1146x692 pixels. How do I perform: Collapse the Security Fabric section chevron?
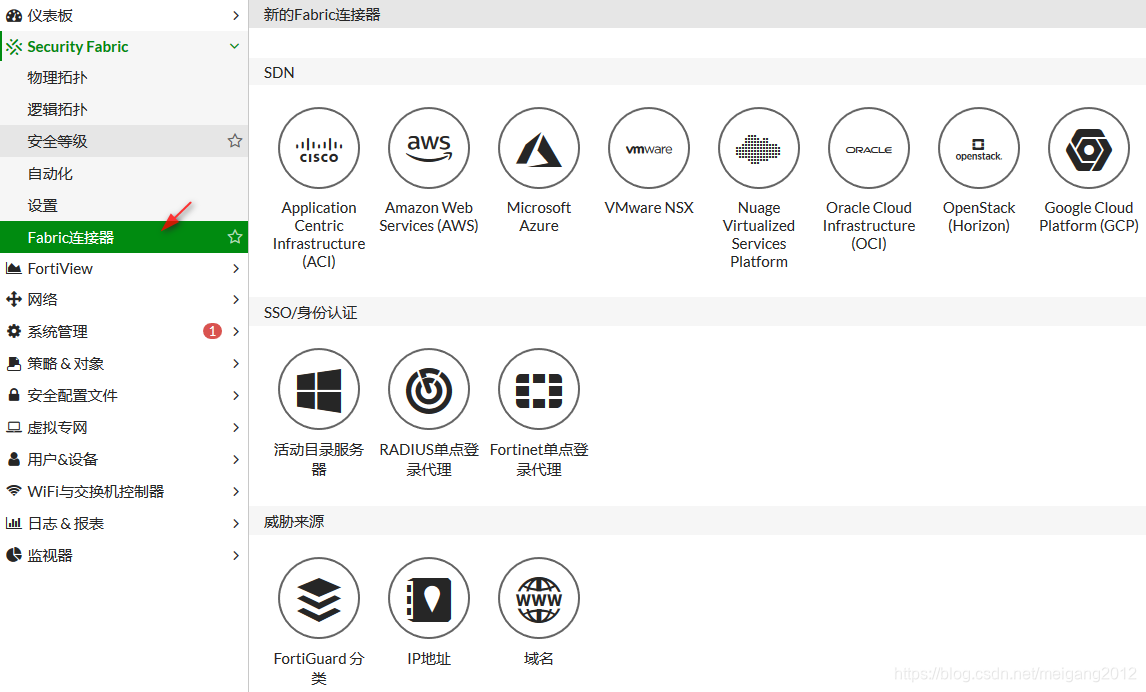235,46
